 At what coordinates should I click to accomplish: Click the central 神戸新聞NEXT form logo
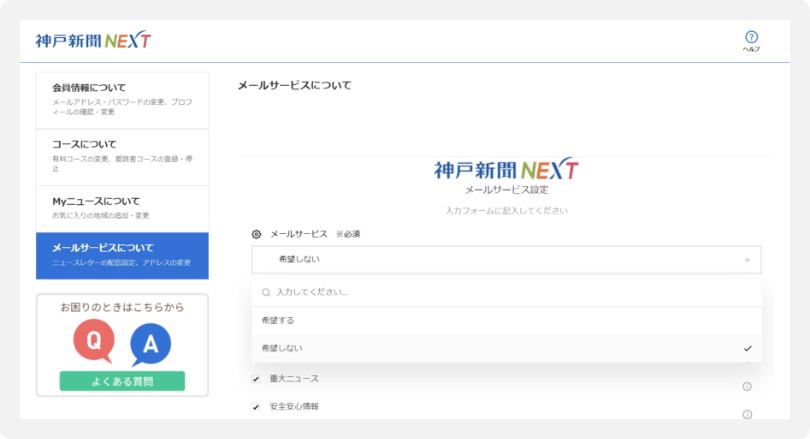[x=506, y=169]
